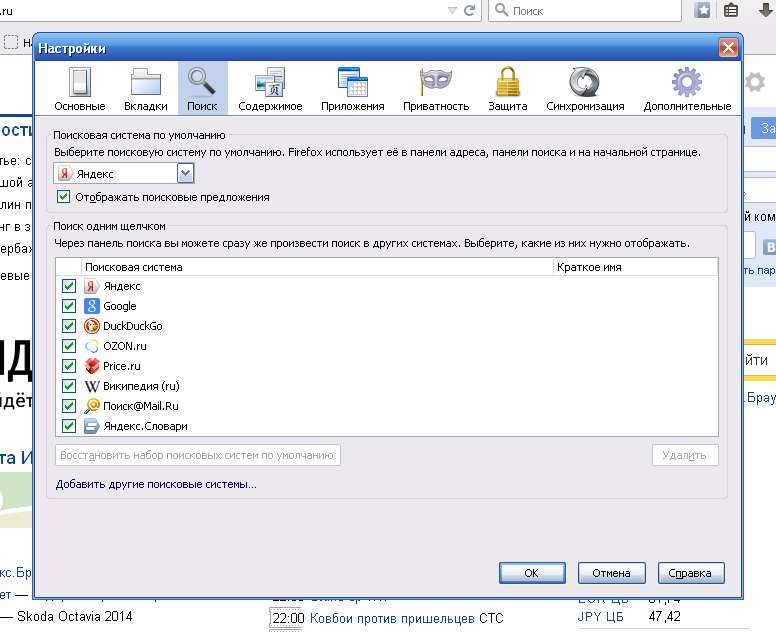Image resolution: width=776 pixels, height=632 pixels.
Task: Select the Google row text
Action: click(120, 306)
